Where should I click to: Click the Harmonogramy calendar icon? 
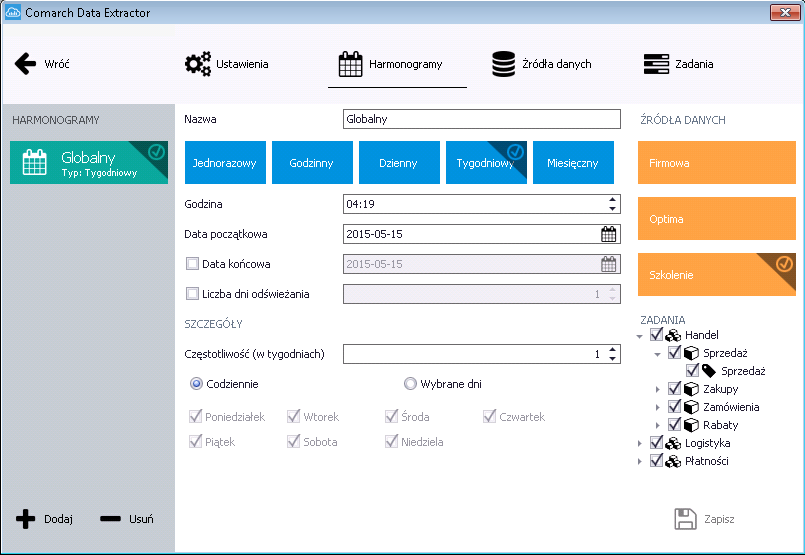click(x=351, y=64)
